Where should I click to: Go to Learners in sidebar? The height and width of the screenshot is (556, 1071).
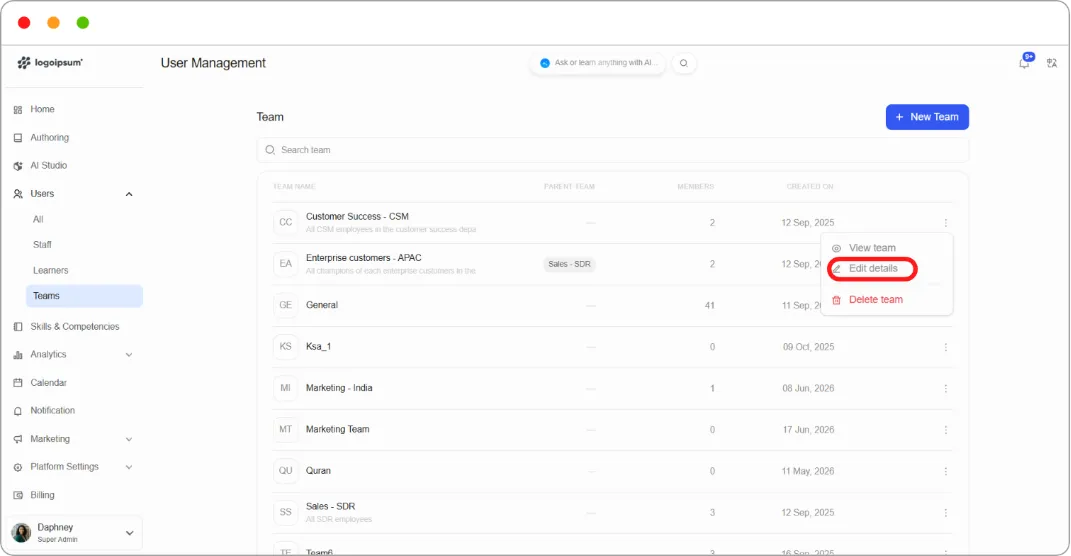[x=51, y=270]
